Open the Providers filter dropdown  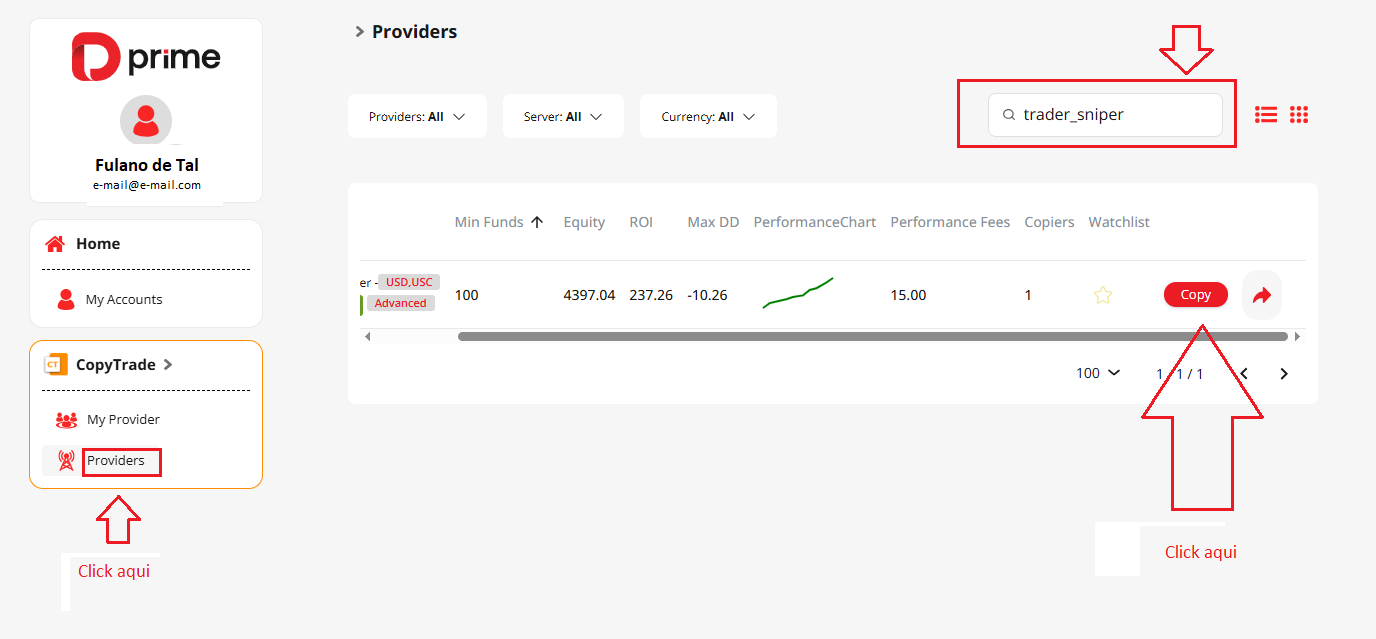point(417,117)
